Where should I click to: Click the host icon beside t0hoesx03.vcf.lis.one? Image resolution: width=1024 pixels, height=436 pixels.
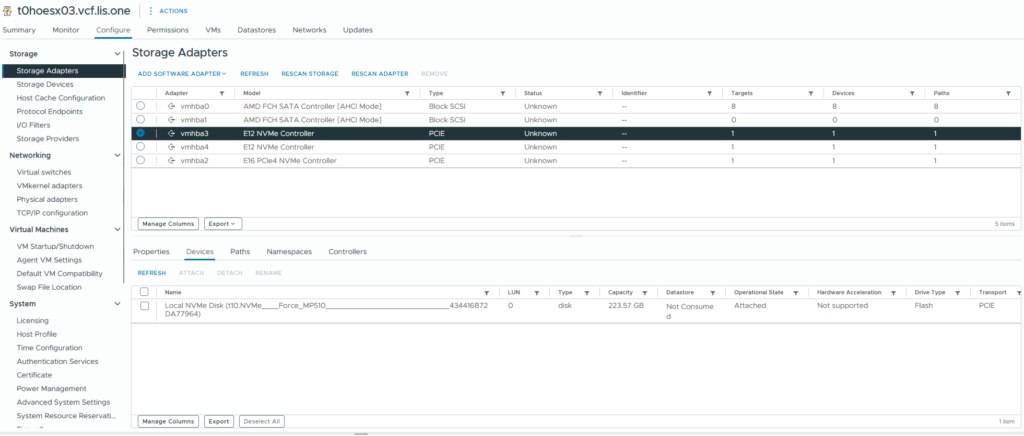pyautogui.click(x=8, y=10)
